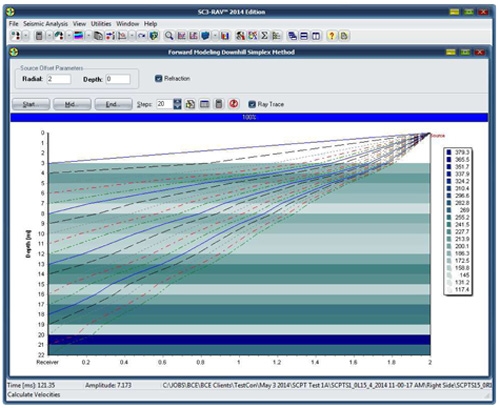Open the yellow question mark help icon
This screenshot has height=408, width=500.
pyautogui.click(x=331, y=36)
